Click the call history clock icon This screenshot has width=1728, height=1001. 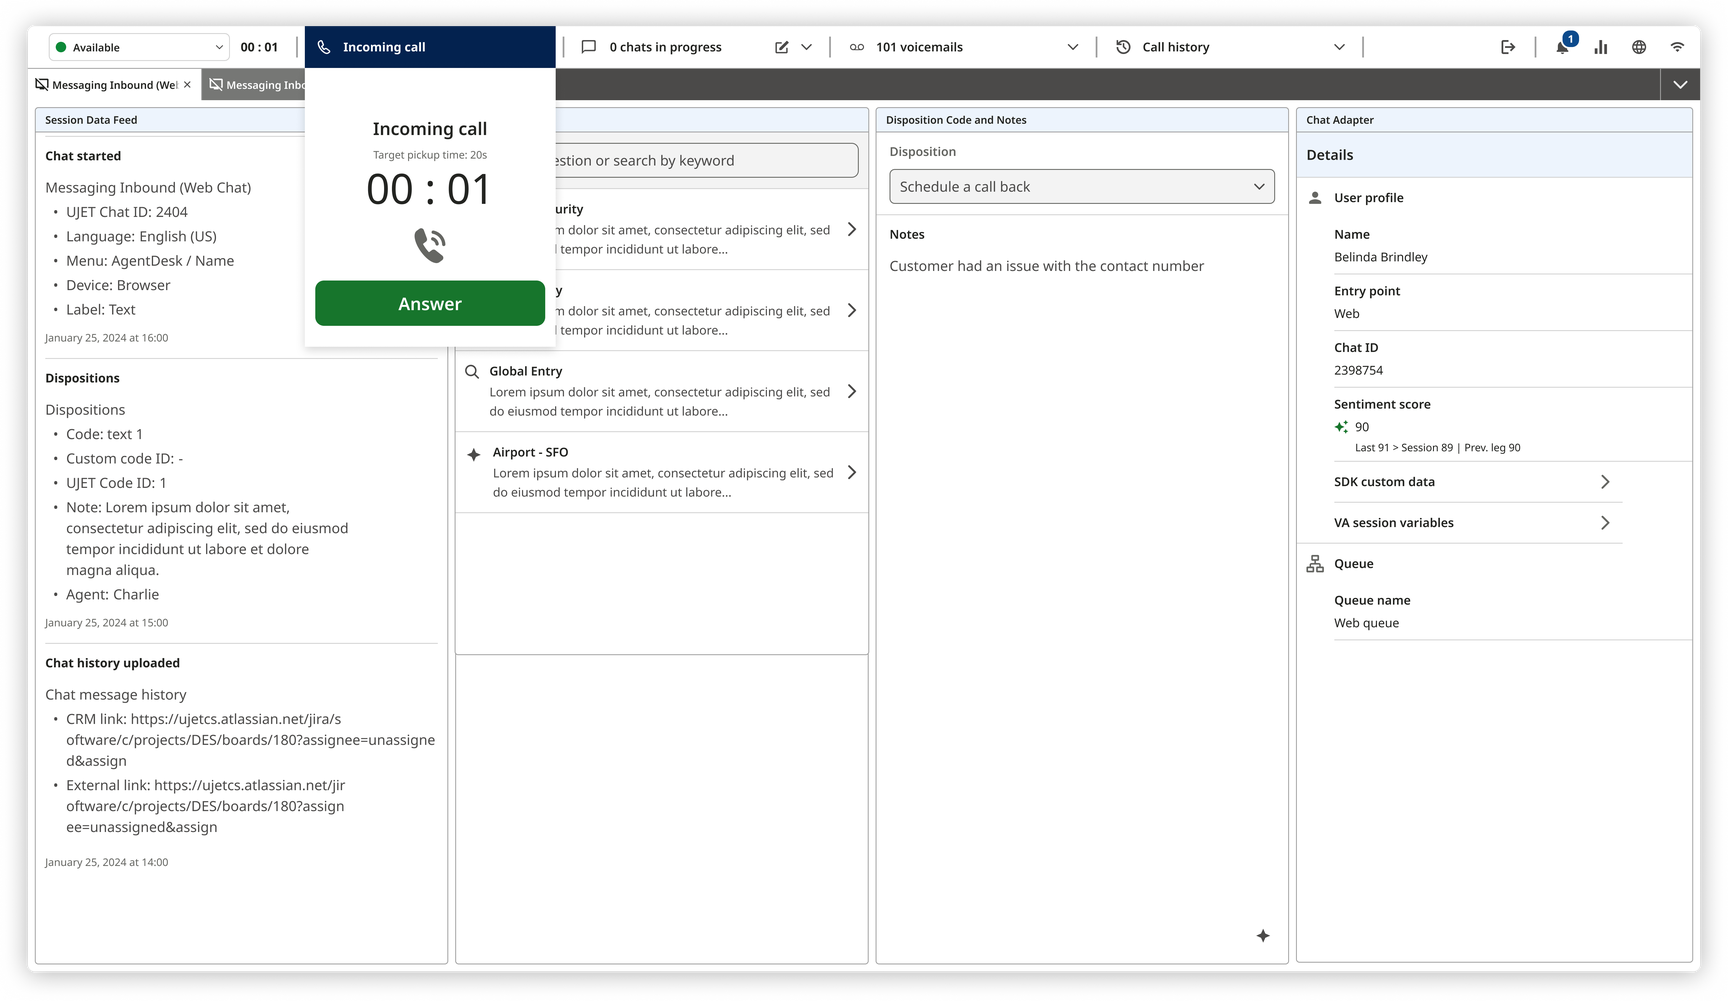[1123, 47]
